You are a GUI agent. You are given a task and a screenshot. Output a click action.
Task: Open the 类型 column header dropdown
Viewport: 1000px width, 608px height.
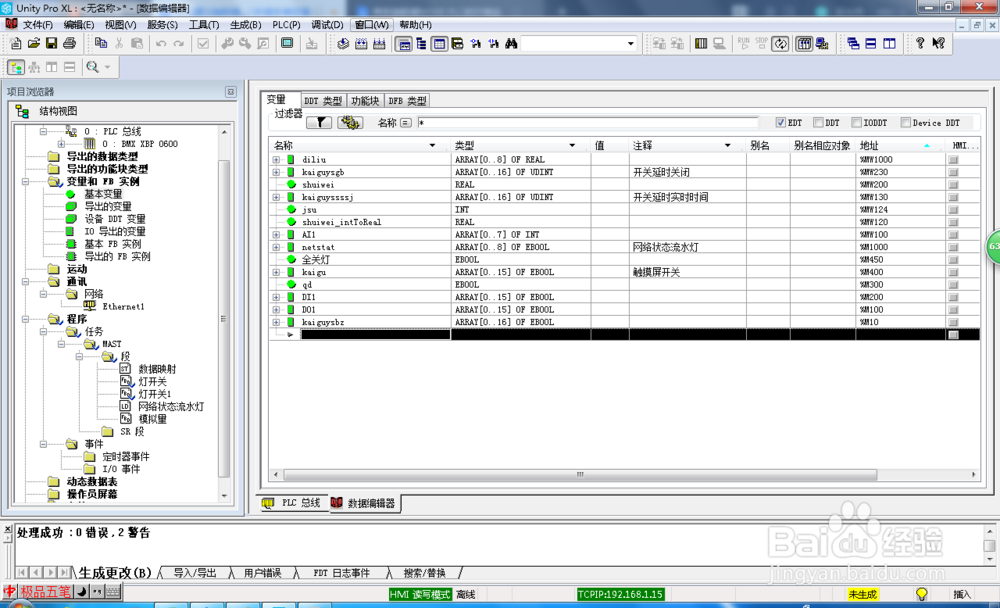572,145
